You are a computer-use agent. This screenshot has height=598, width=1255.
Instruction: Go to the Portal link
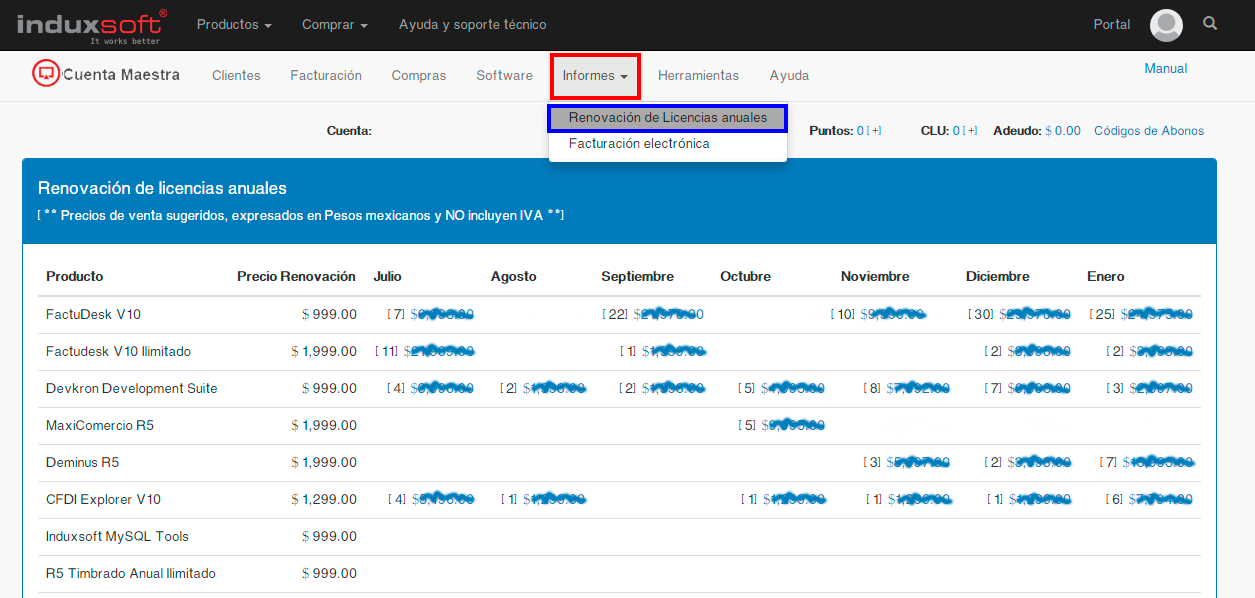pyautogui.click(x=1112, y=25)
